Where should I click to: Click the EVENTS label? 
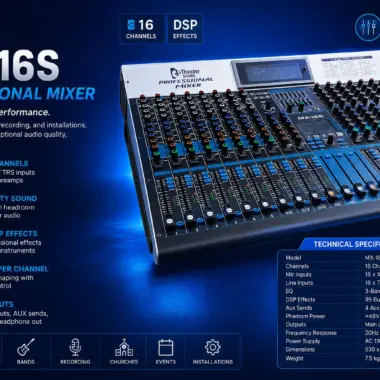pyautogui.click(x=166, y=362)
